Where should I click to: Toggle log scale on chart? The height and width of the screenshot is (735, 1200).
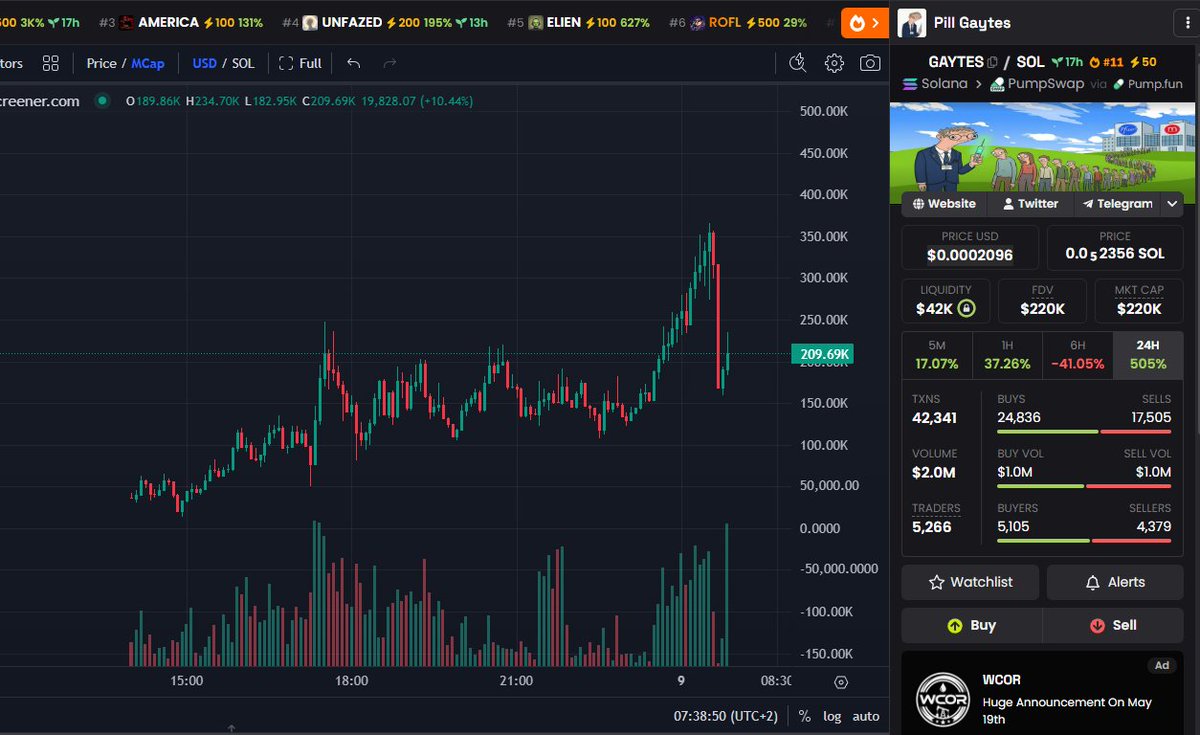832,716
